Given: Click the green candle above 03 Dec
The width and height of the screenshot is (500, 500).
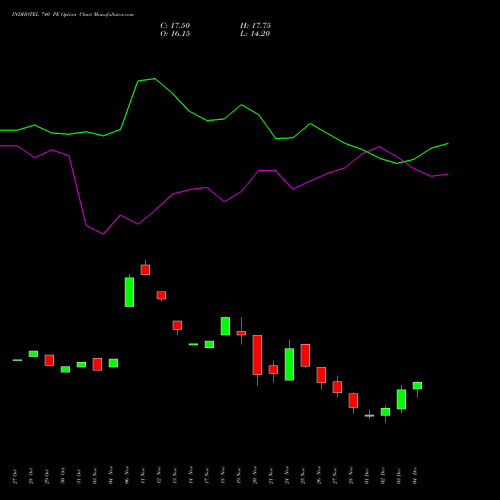Looking at the screenshot, I should (401, 399).
